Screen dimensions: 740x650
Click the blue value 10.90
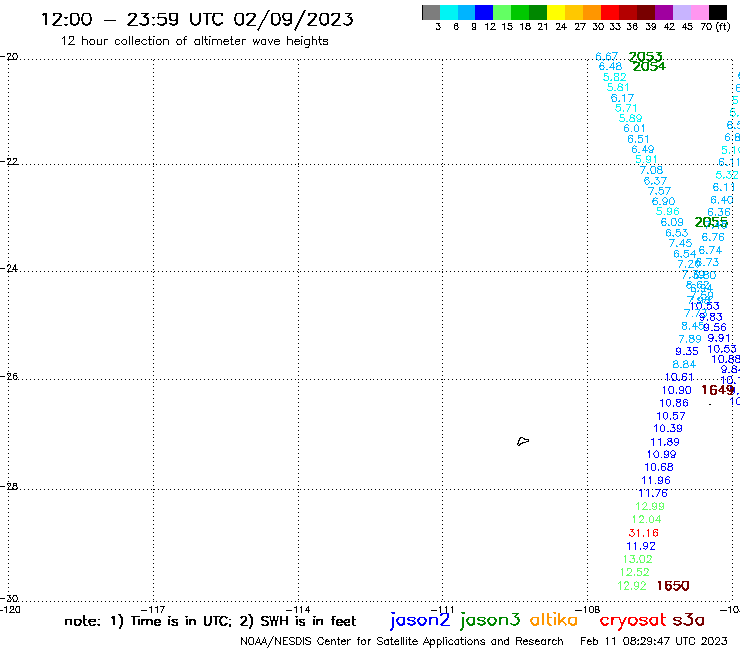pyautogui.click(x=676, y=390)
